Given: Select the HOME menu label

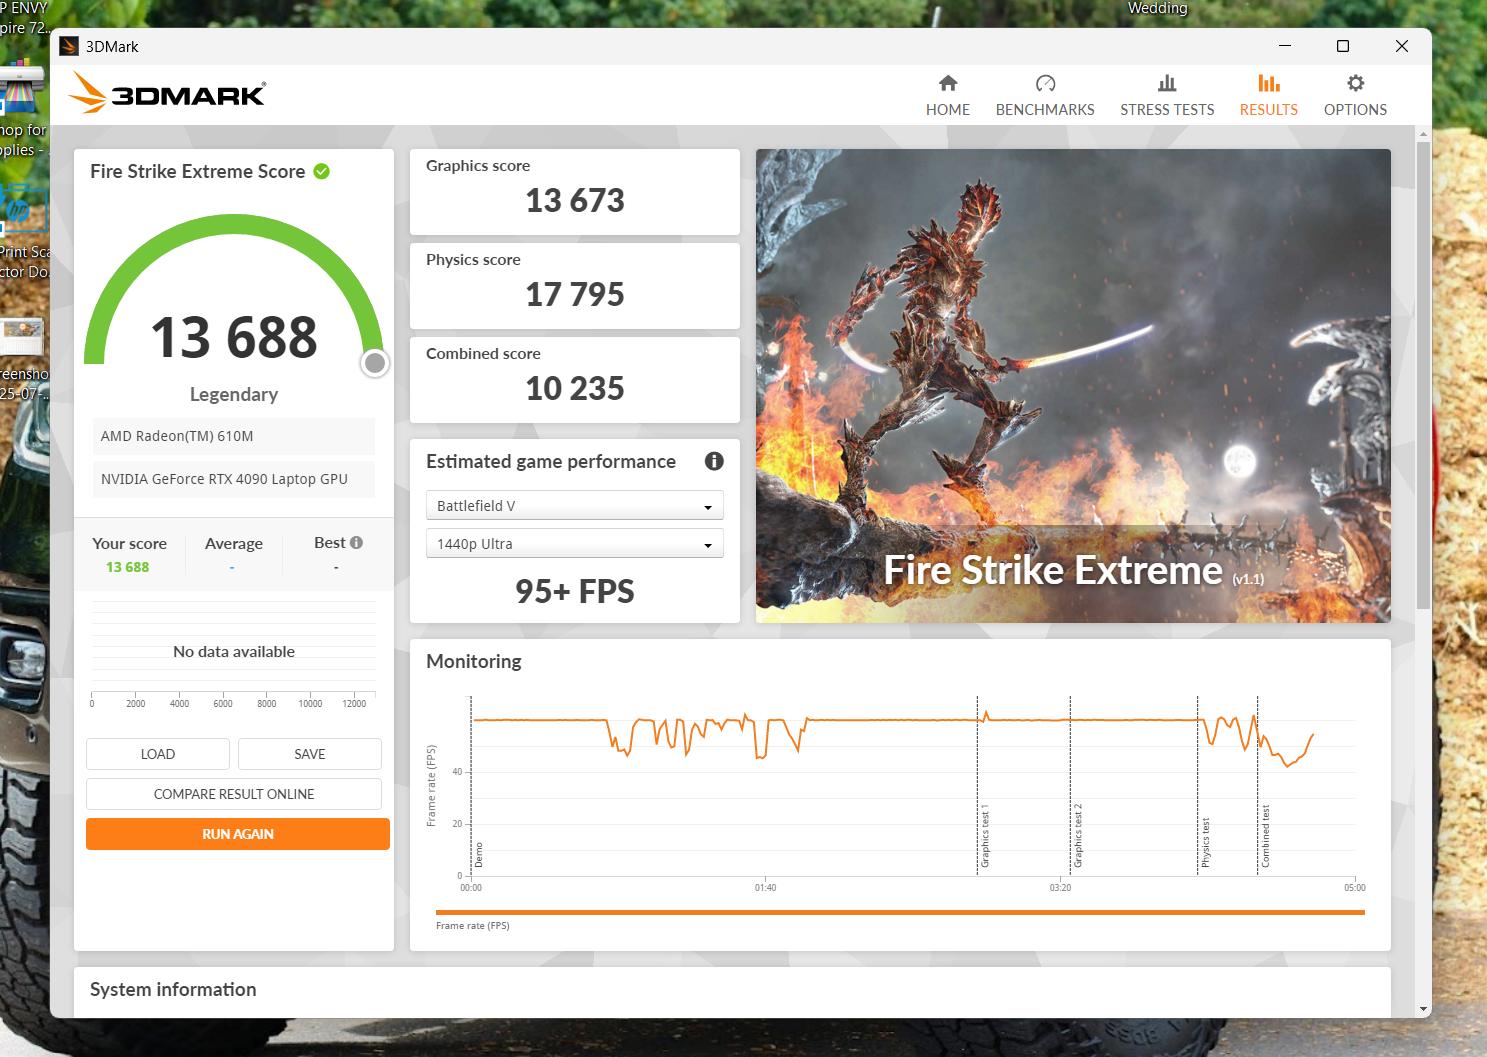Looking at the screenshot, I should pos(948,109).
